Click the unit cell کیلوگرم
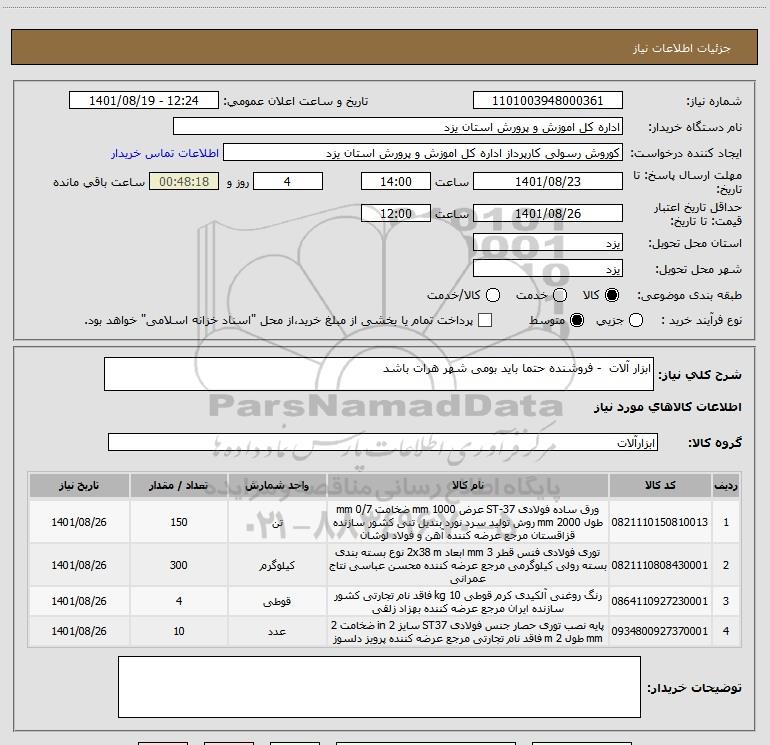Image resolution: width=770 pixels, height=745 pixels. point(277,565)
